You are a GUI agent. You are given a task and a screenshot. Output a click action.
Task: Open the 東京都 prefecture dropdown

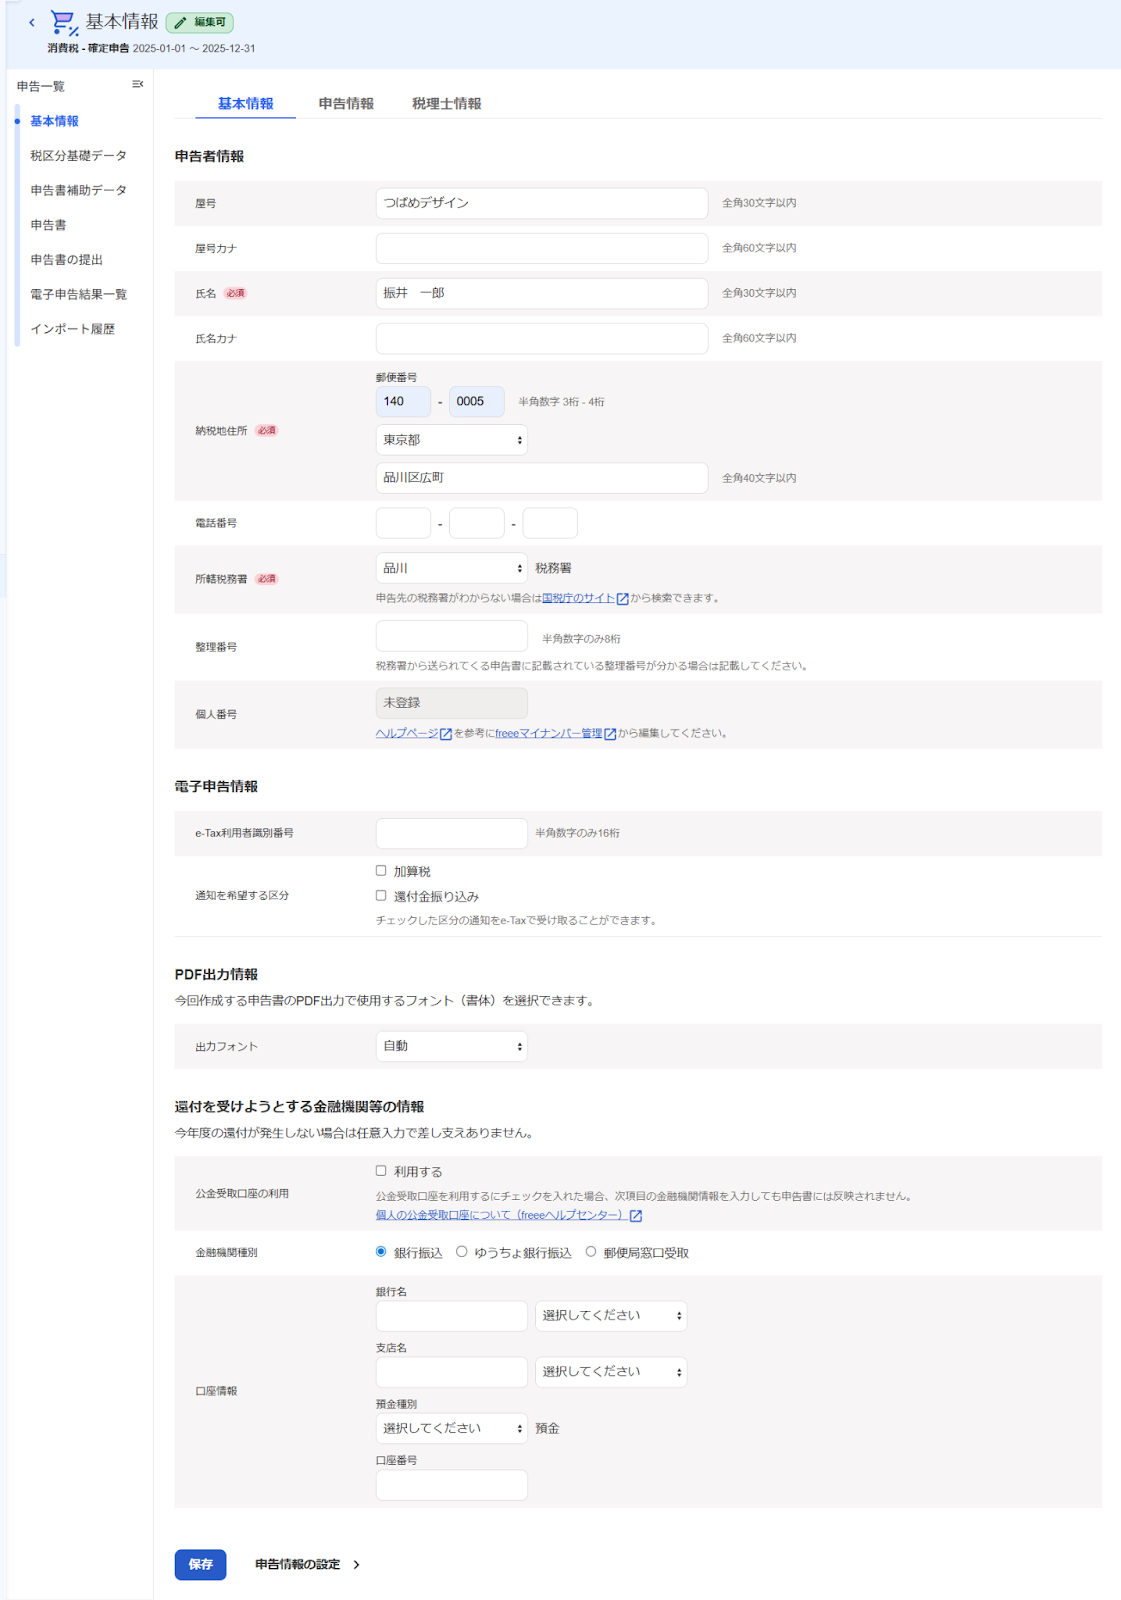tap(452, 440)
